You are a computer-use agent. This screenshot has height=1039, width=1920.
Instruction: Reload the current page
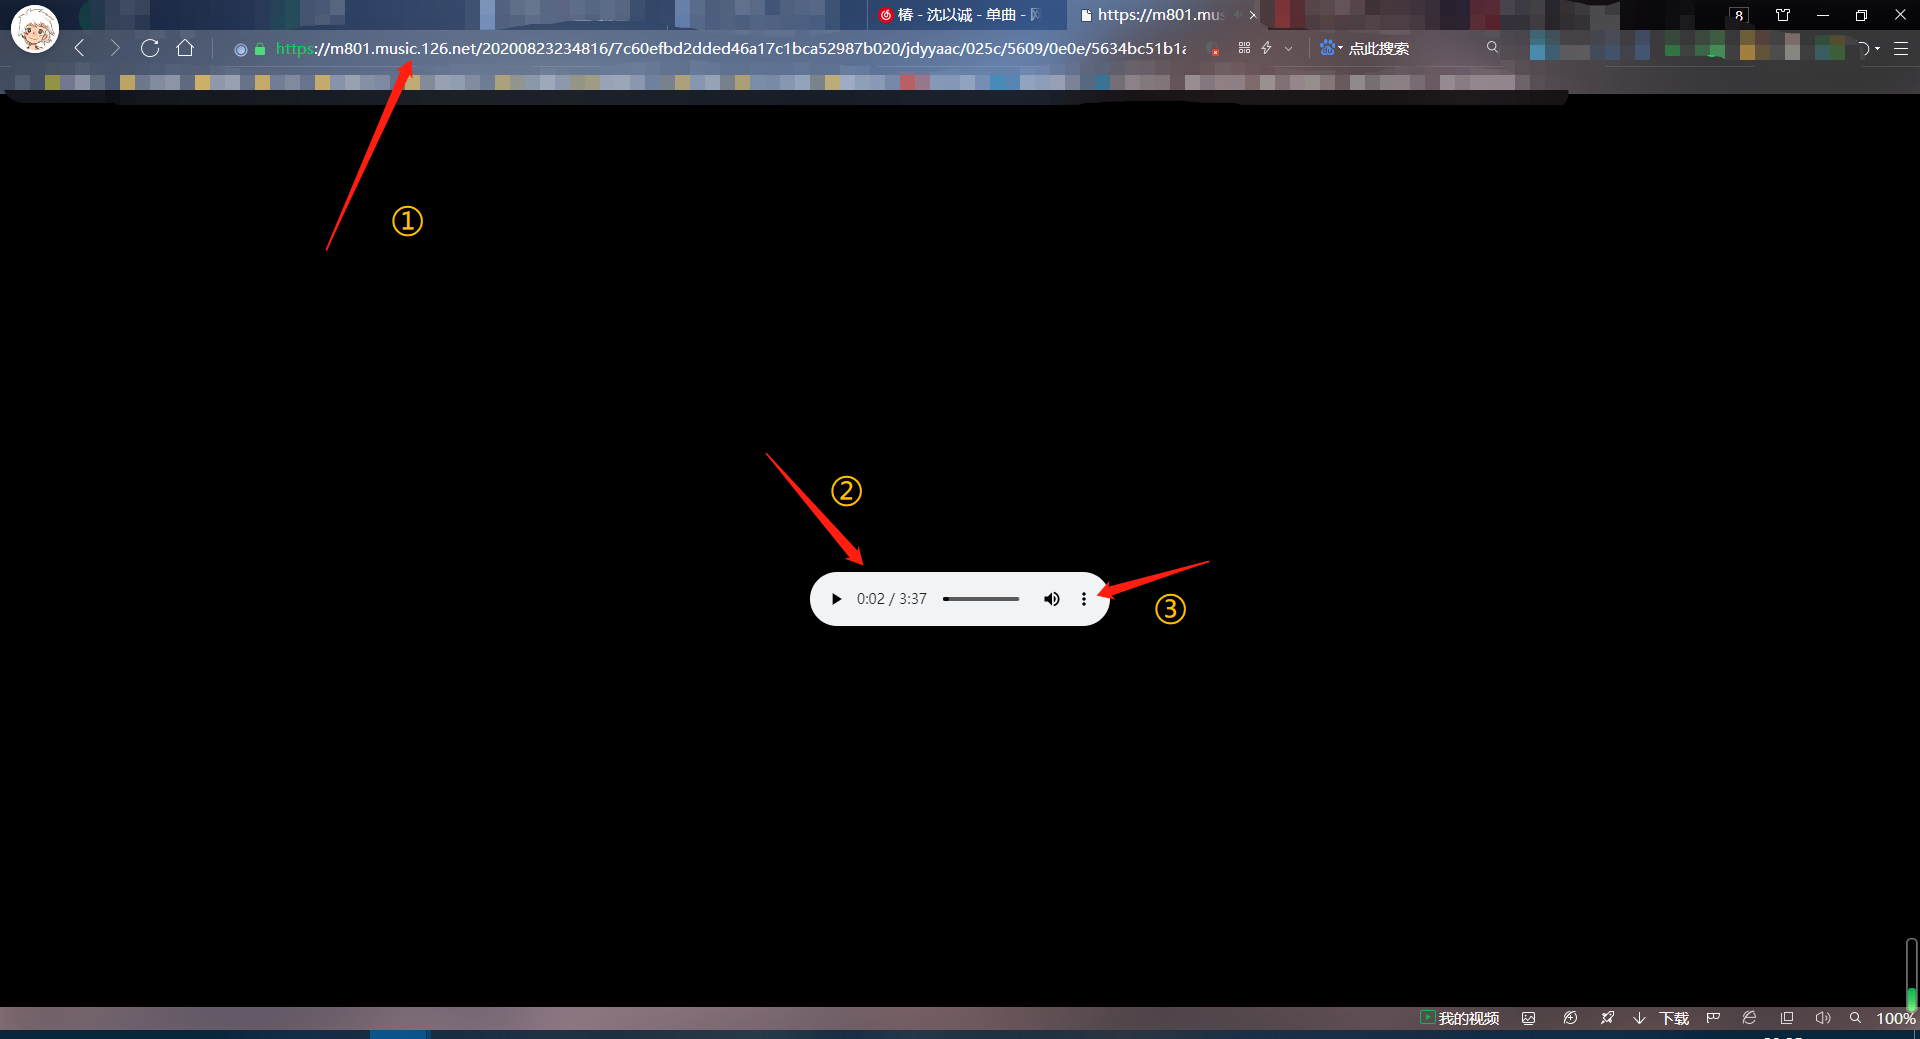(x=150, y=48)
